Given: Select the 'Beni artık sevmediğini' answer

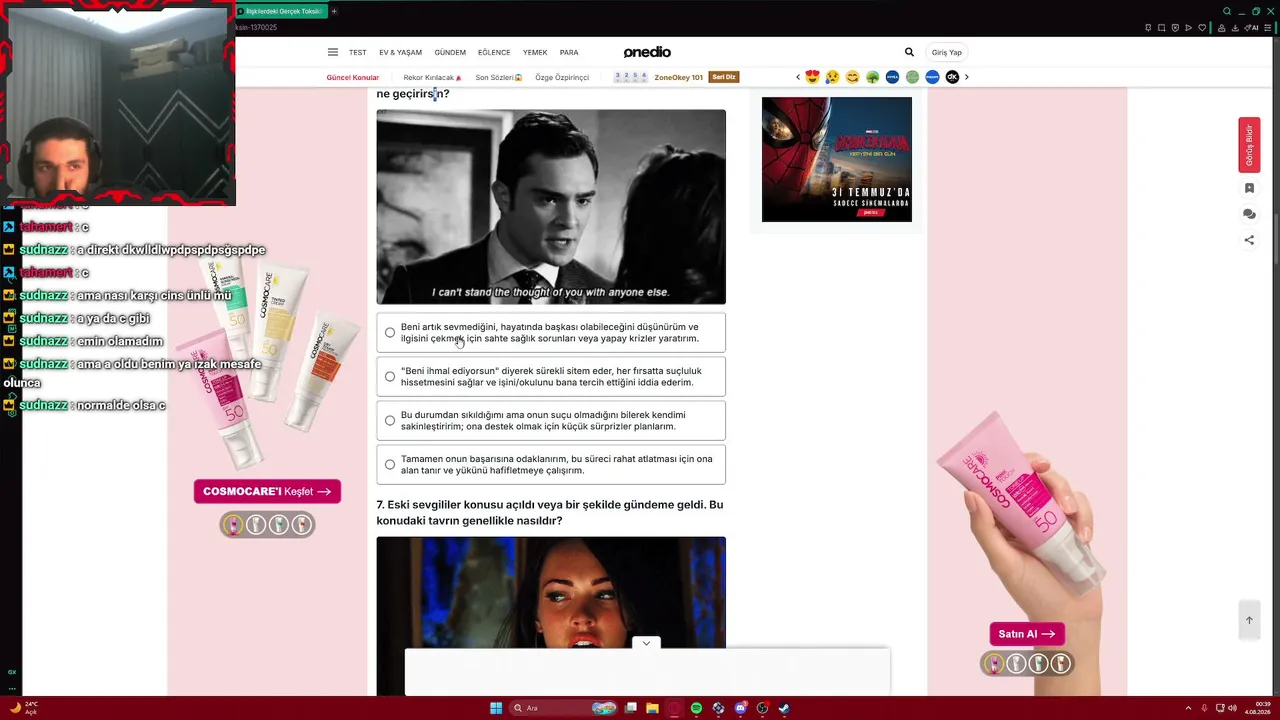Looking at the screenshot, I should (551, 333).
